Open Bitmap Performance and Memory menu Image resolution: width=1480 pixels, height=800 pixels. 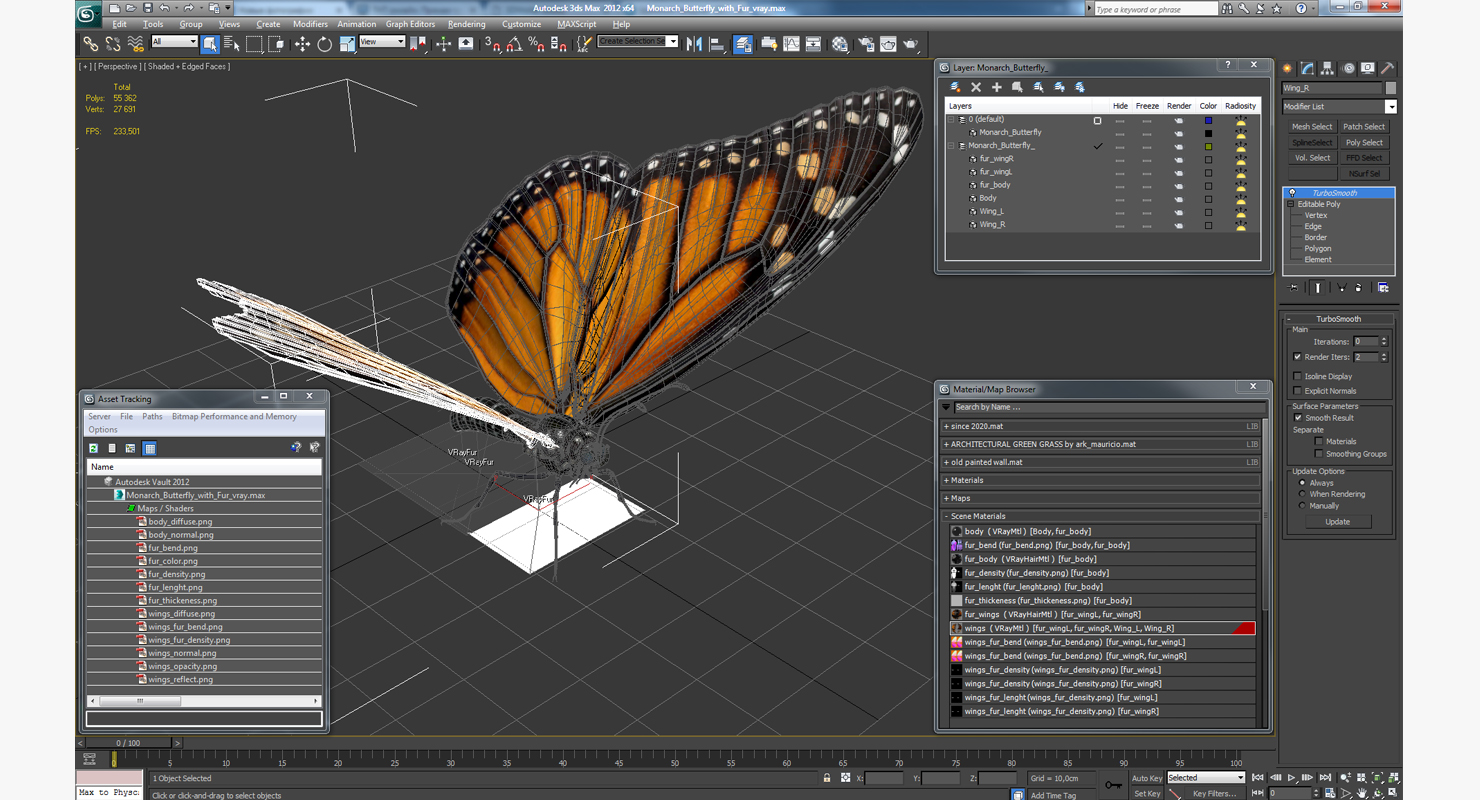(234, 417)
